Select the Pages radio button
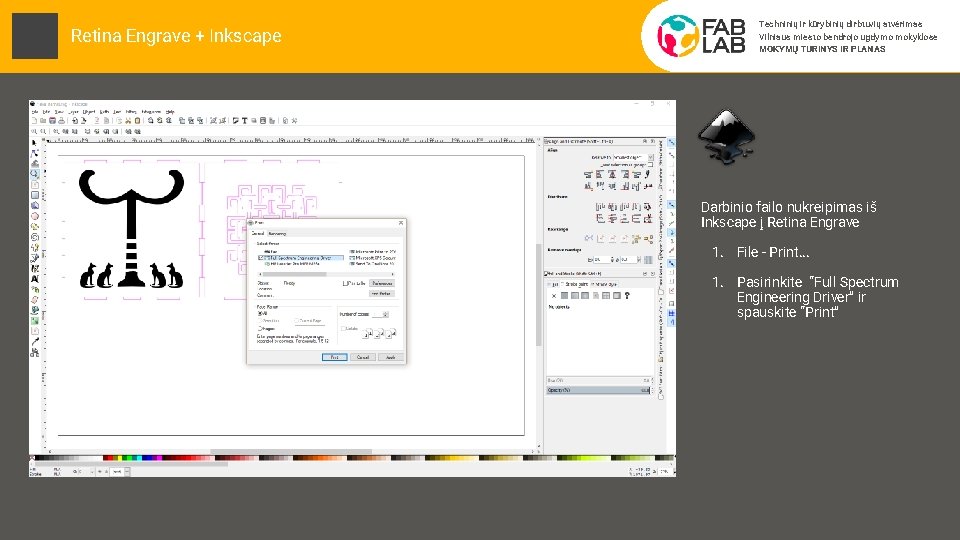 (x=260, y=329)
